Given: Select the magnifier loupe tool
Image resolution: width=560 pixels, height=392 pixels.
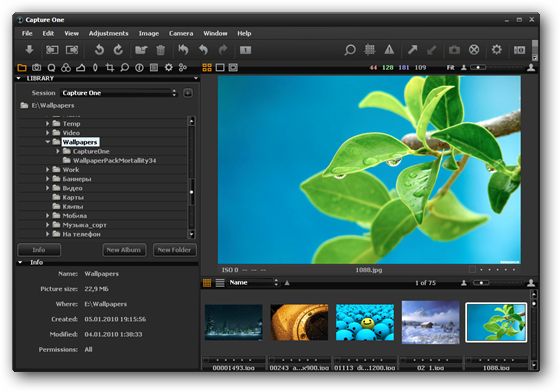Looking at the screenshot, I should [350, 50].
